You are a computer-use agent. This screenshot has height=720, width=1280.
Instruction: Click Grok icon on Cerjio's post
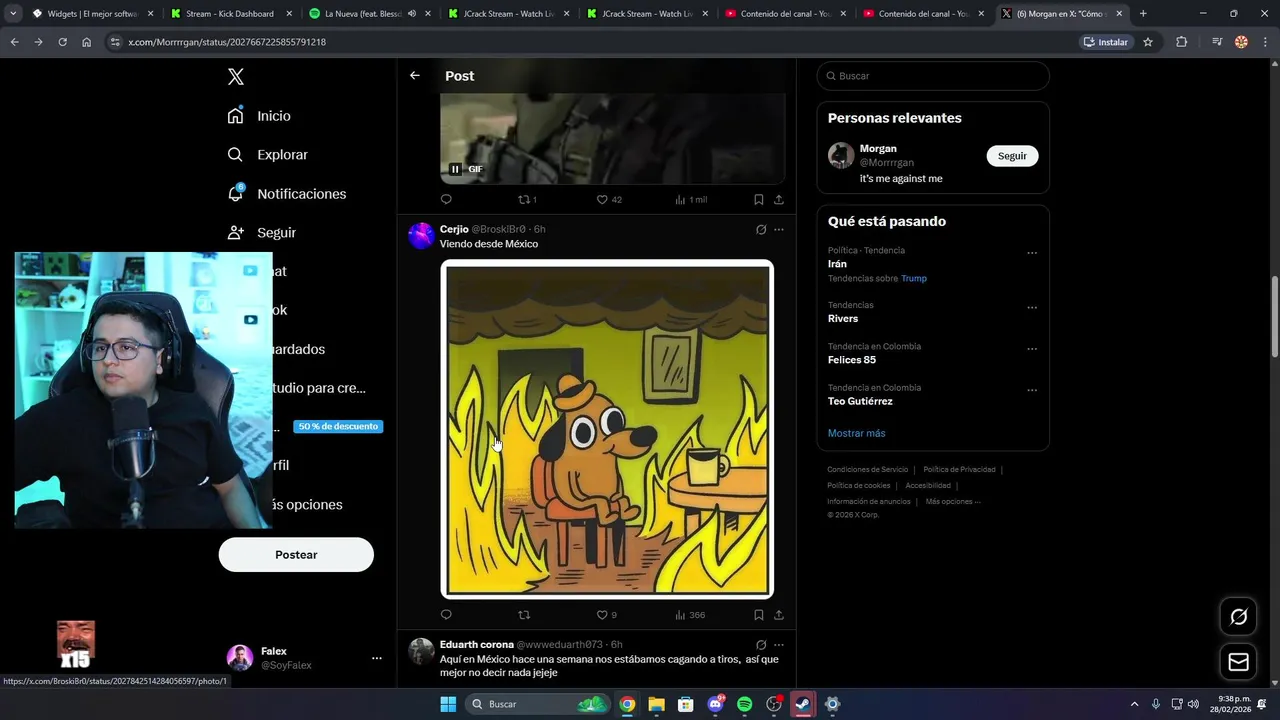(761, 230)
